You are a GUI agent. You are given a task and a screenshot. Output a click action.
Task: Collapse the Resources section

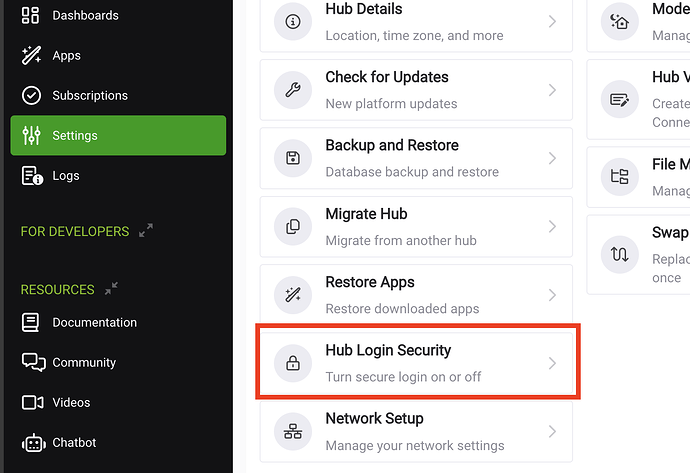[x=112, y=289]
